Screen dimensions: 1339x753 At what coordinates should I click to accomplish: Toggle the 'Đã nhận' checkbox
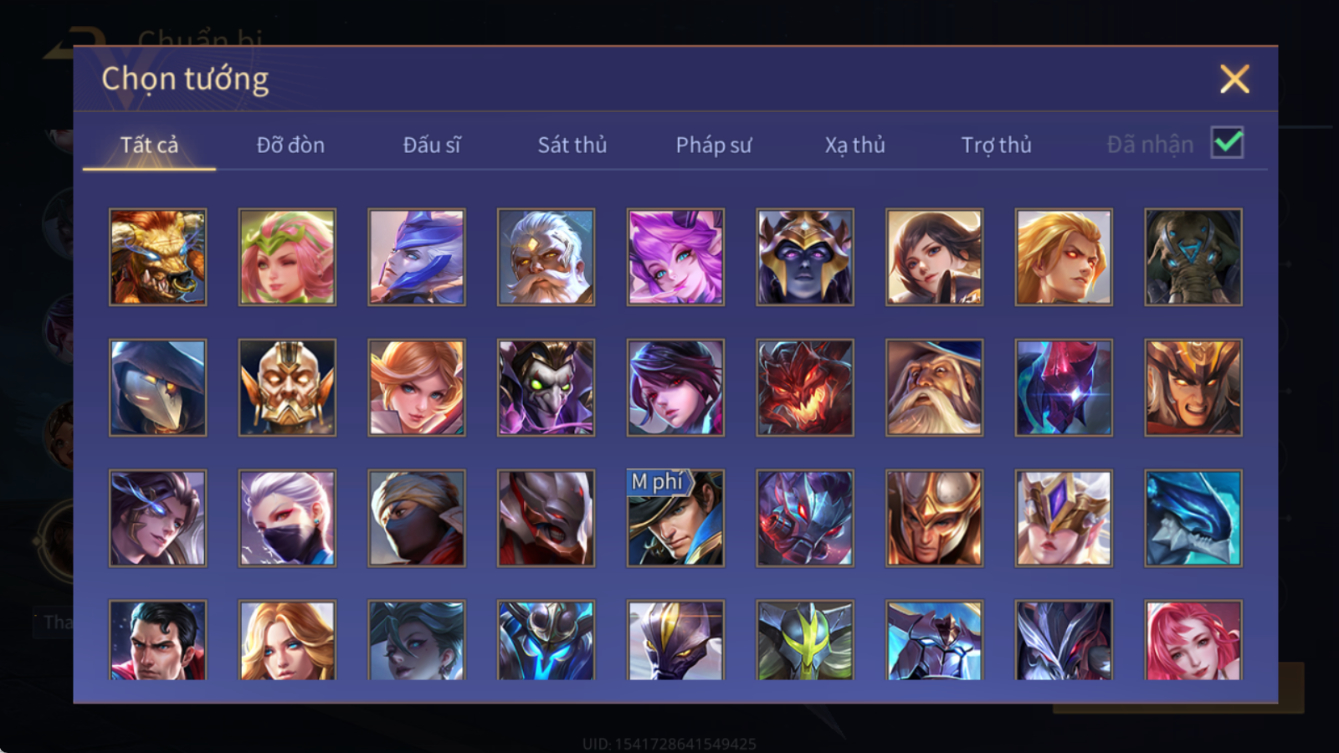[x=1227, y=143]
